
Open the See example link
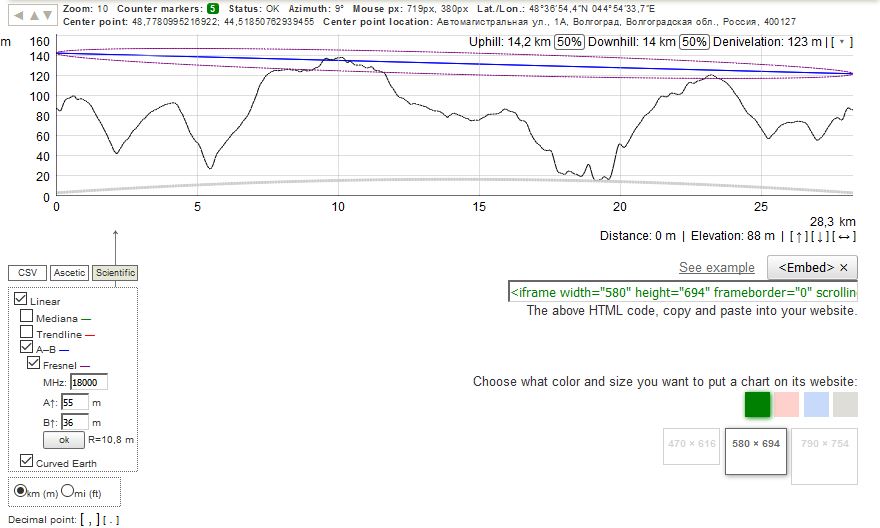point(716,267)
